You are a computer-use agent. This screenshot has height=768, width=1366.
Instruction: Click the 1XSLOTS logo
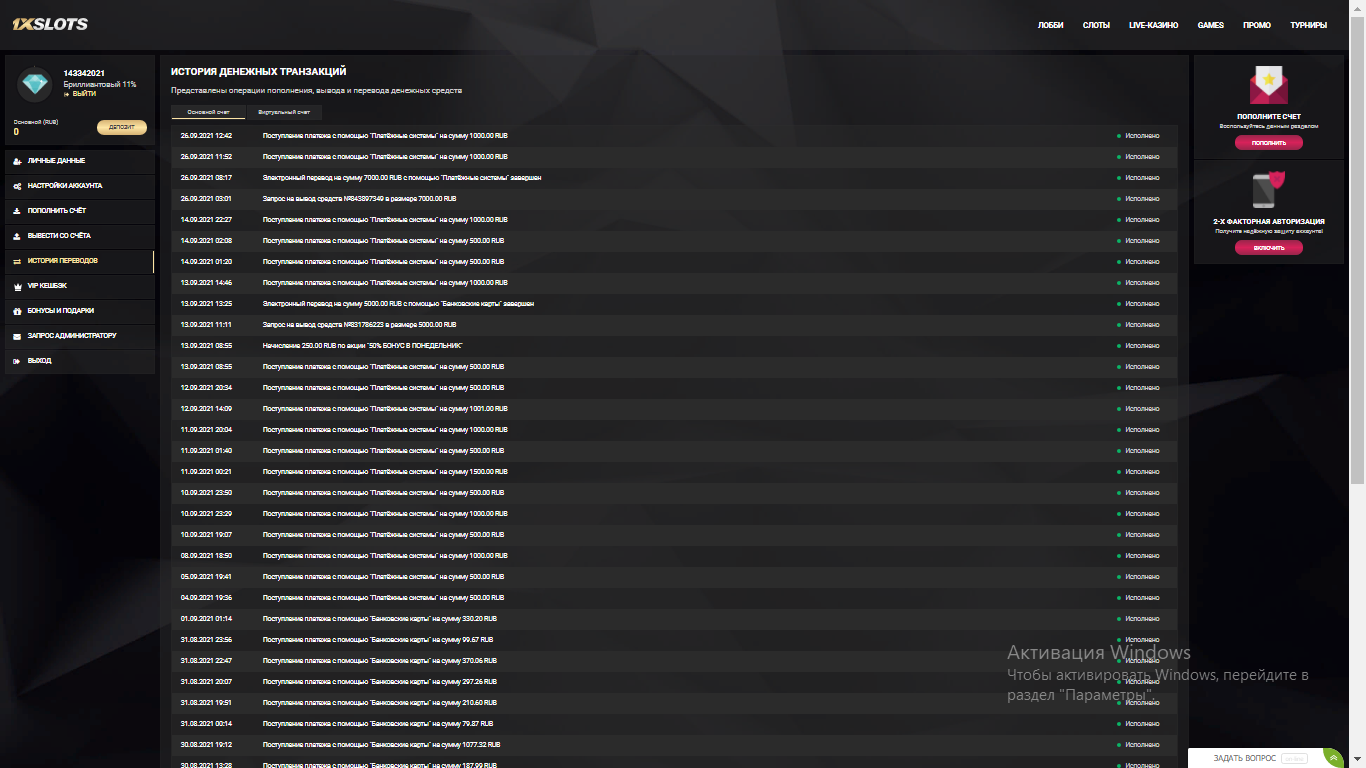tap(50, 24)
